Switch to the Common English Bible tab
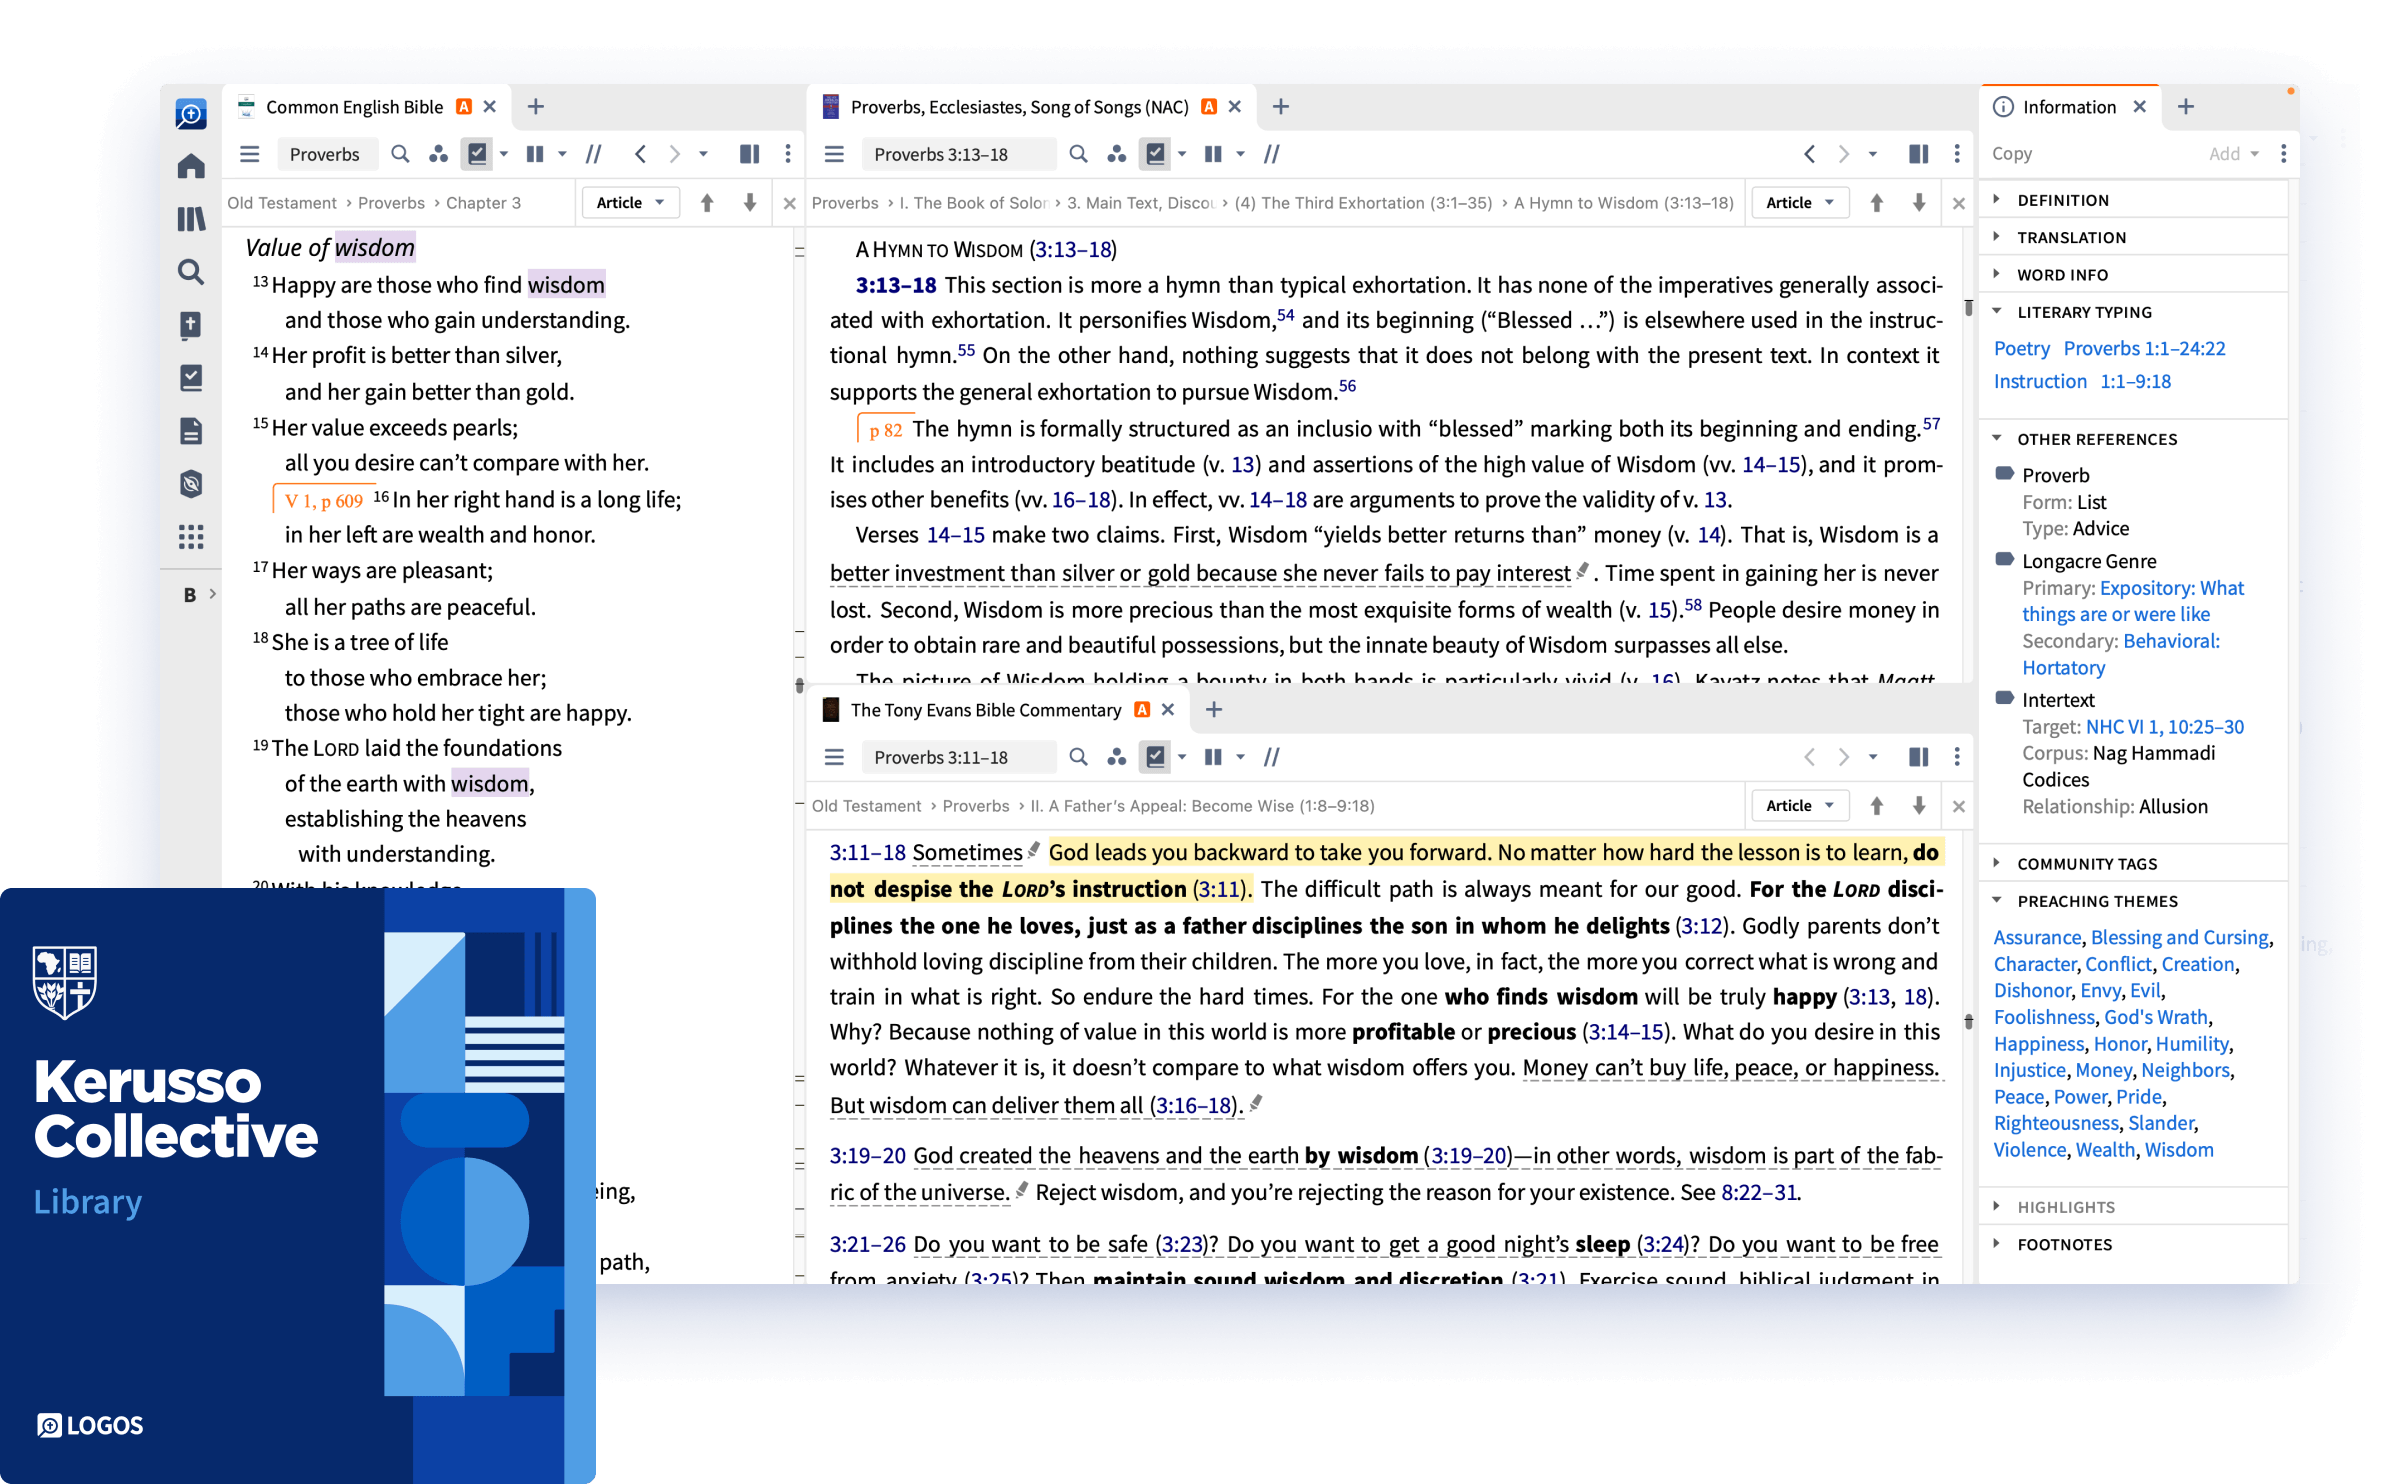This screenshot has height=1484, width=2404. point(354,107)
